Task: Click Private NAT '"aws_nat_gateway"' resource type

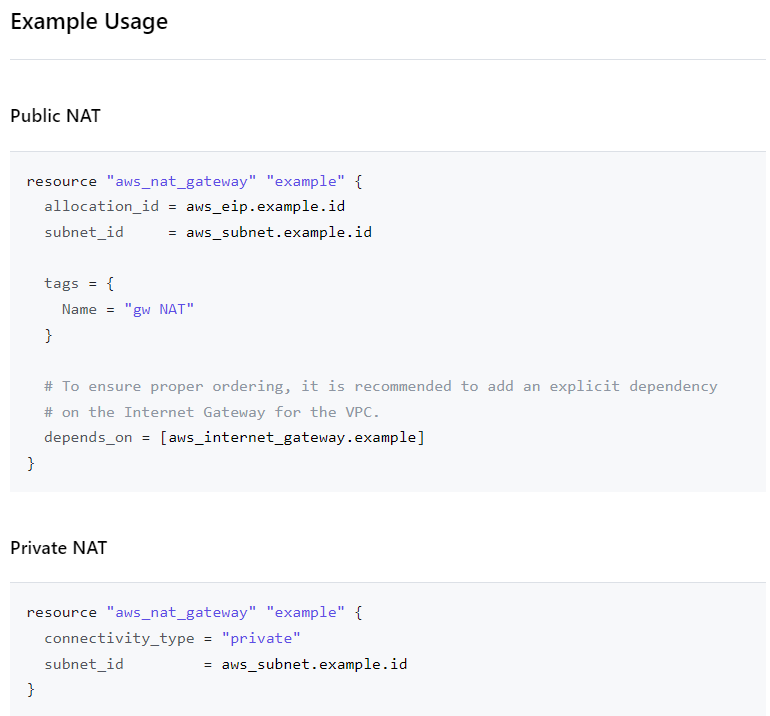Action: click(x=181, y=613)
